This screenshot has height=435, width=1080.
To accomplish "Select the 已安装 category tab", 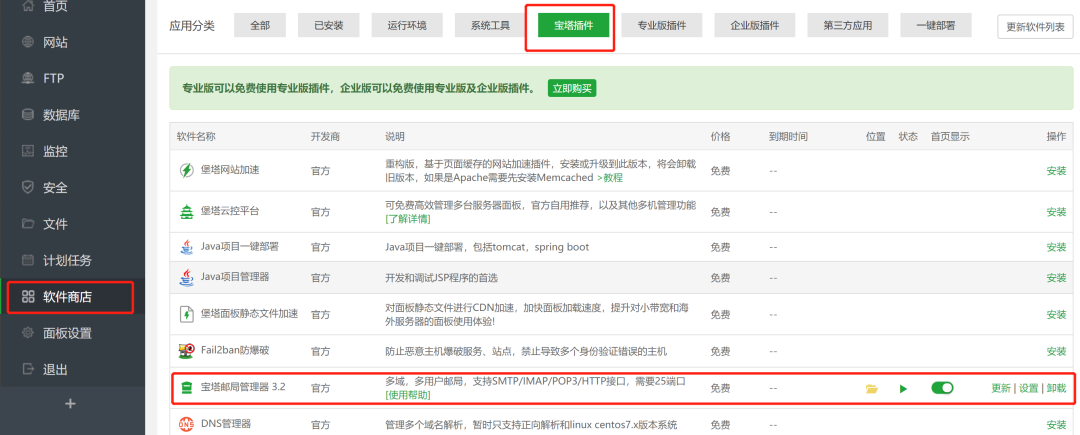I will point(329,25).
